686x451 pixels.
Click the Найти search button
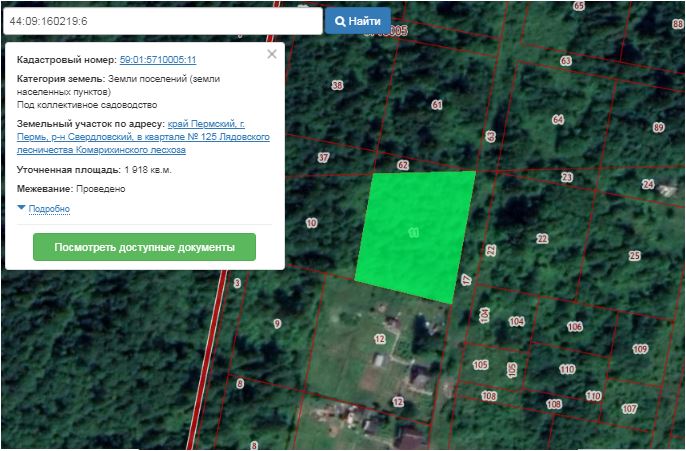[x=357, y=20]
